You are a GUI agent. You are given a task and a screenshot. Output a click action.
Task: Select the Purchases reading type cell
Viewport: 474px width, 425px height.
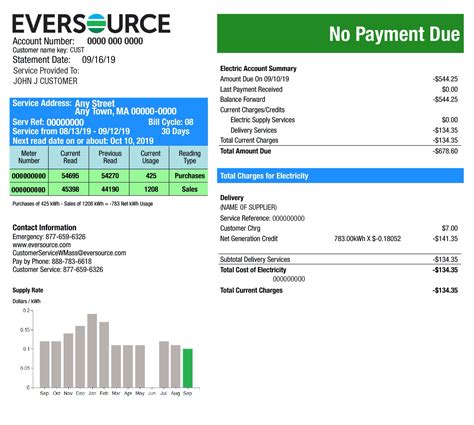point(189,176)
